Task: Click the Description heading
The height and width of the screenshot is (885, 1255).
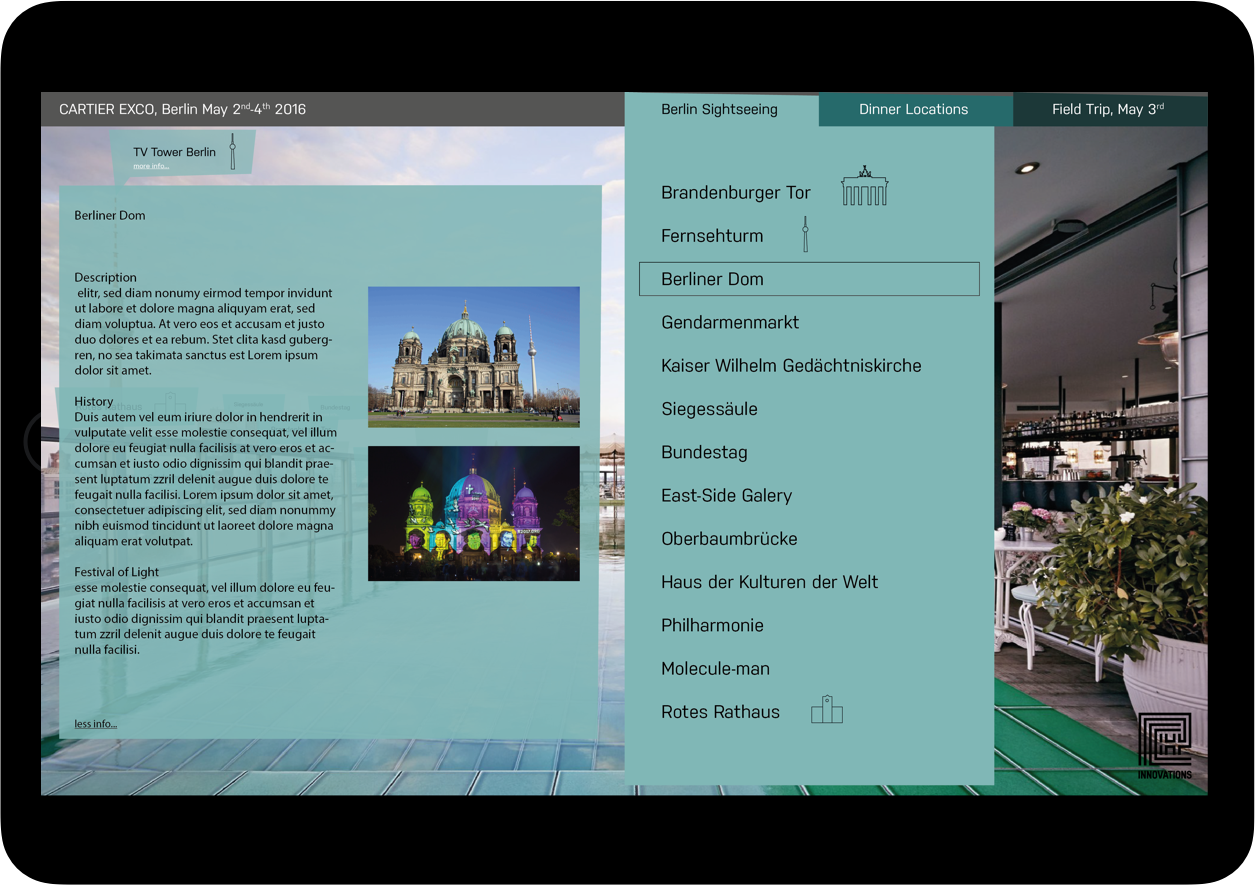Action: (x=105, y=277)
